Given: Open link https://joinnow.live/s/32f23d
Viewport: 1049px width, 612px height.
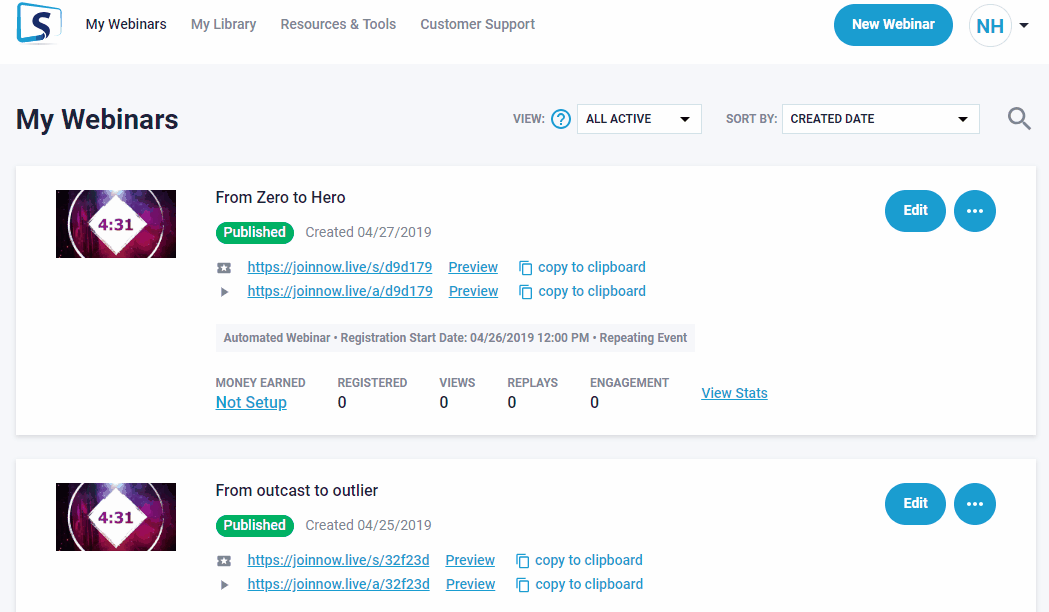Looking at the screenshot, I should [339, 560].
